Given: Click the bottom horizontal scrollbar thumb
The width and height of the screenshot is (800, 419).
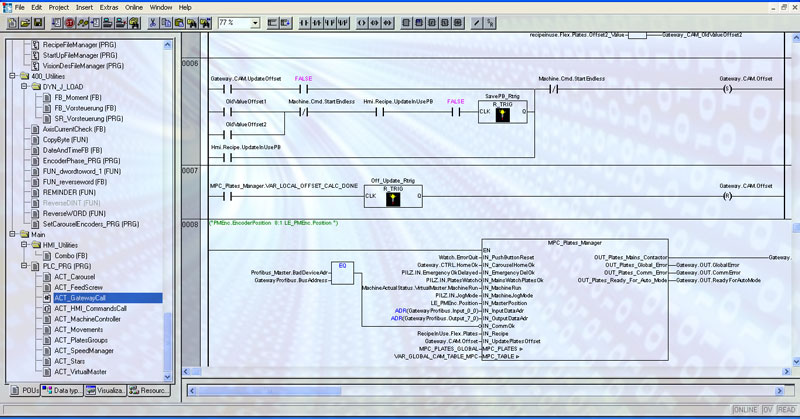Looking at the screenshot, I should coord(269,391).
